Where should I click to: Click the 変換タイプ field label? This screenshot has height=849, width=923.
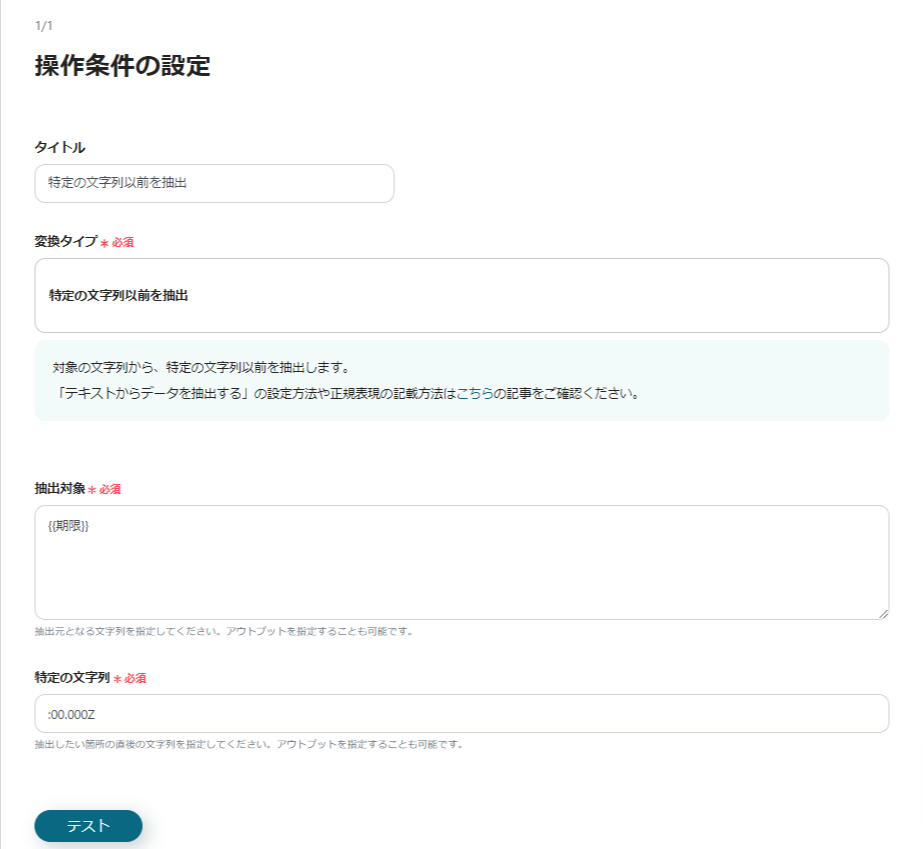click(66, 241)
